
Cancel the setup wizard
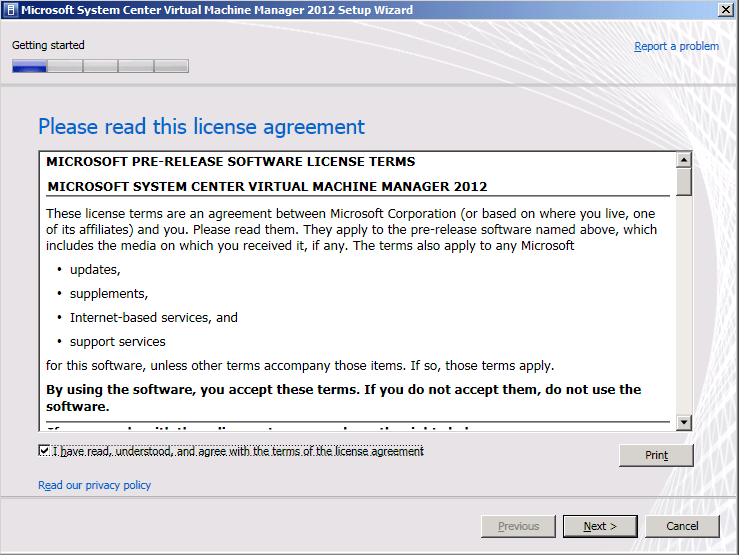[x=682, y=526]
